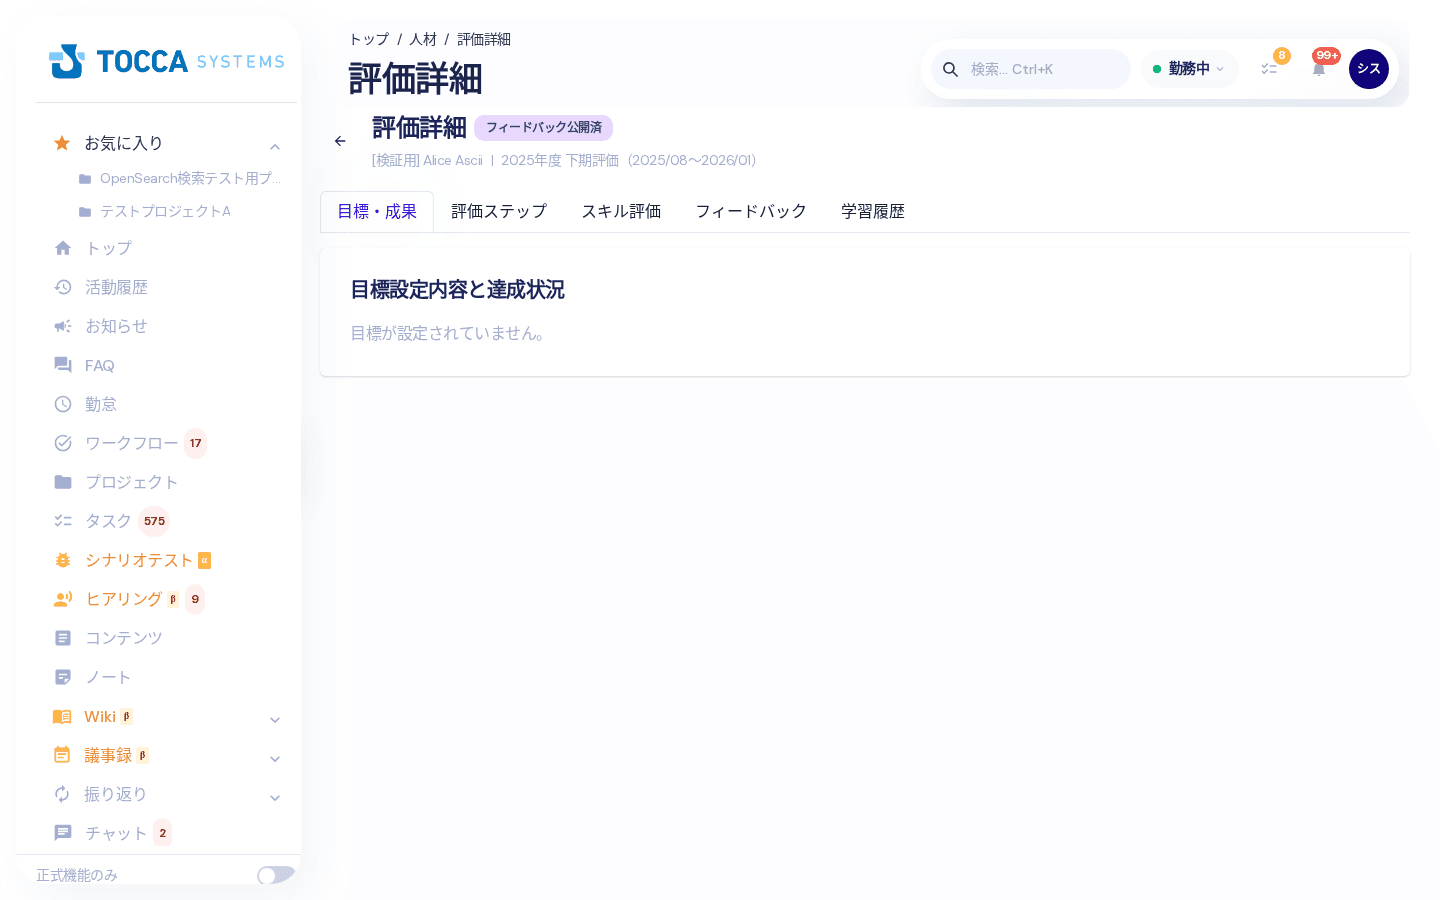Click the 2 badge beside チャット

[x=163, y=833]
